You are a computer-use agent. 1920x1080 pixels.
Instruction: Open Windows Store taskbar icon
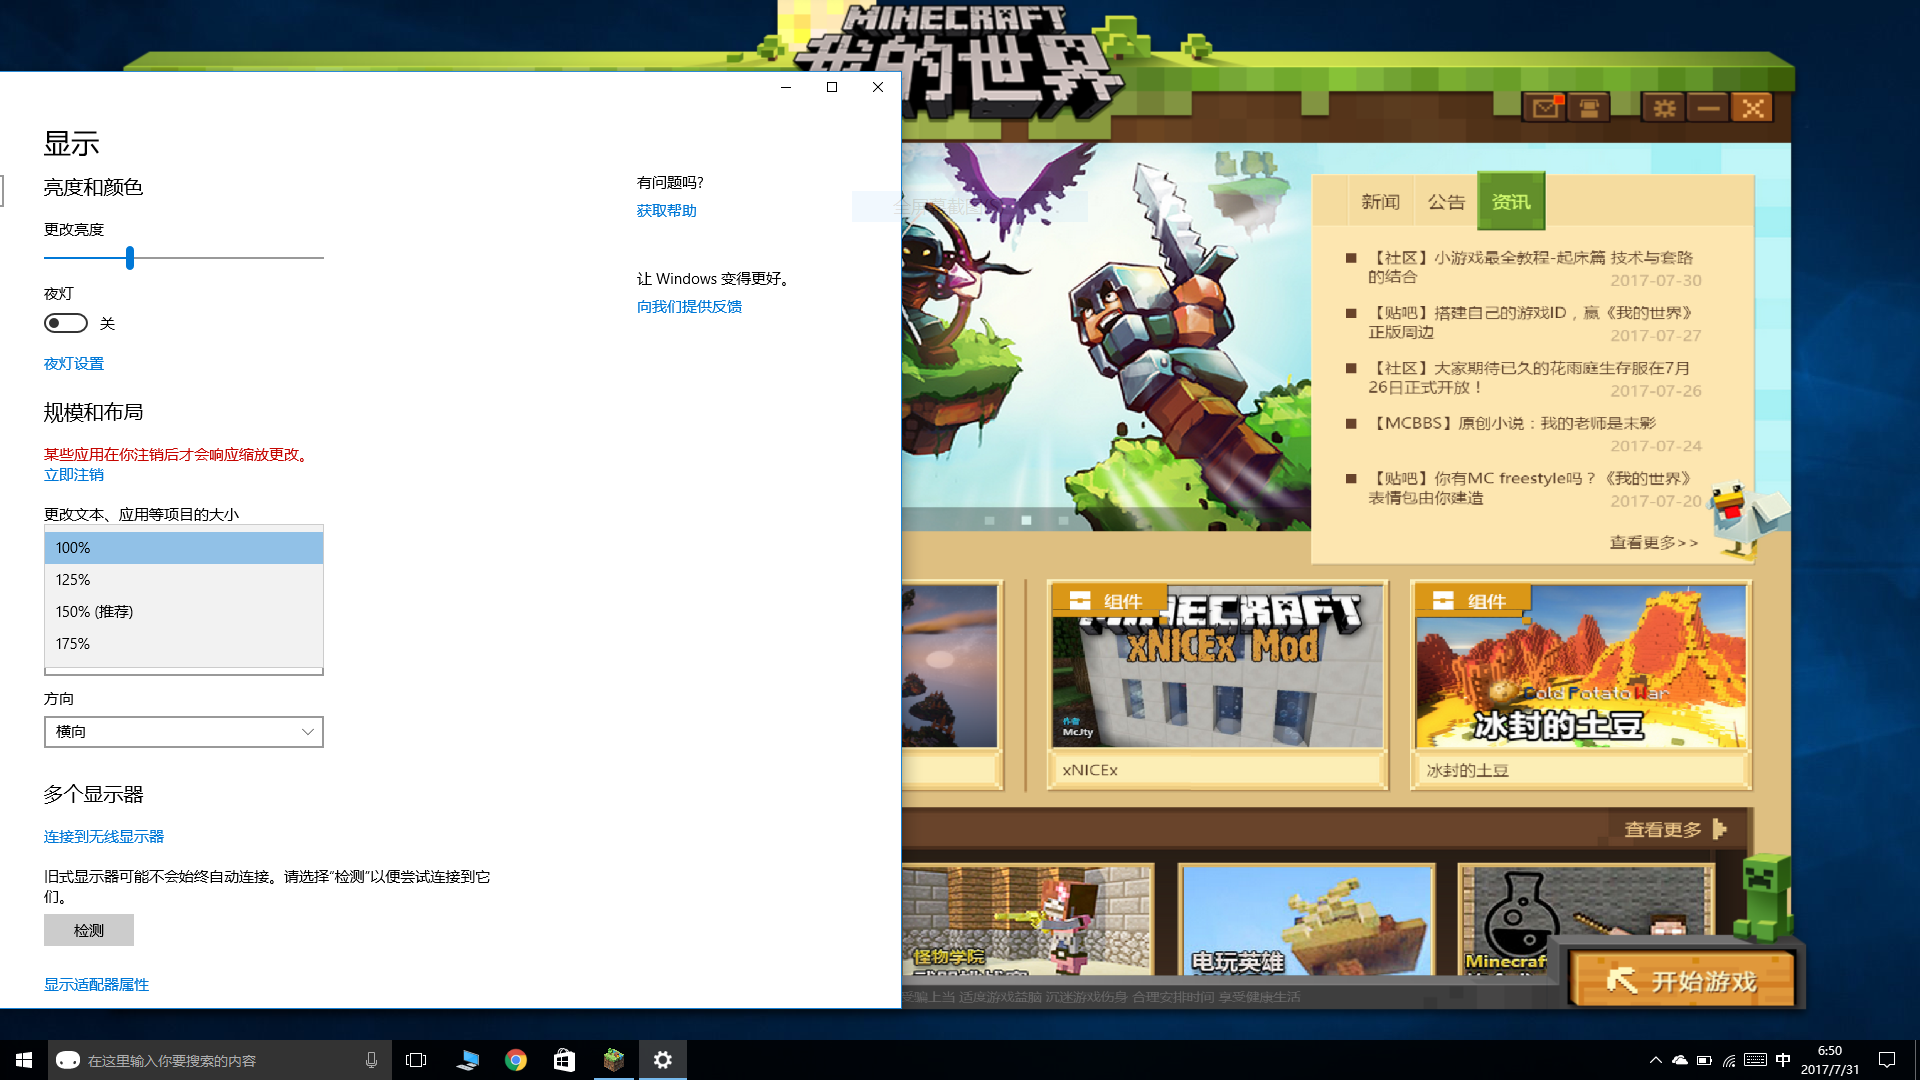coord(564,1060)
